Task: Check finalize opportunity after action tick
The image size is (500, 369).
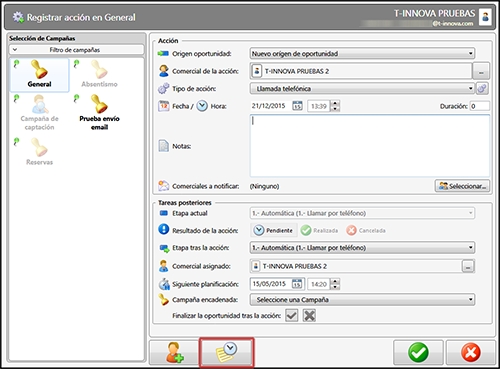Action: pos(292,315)
